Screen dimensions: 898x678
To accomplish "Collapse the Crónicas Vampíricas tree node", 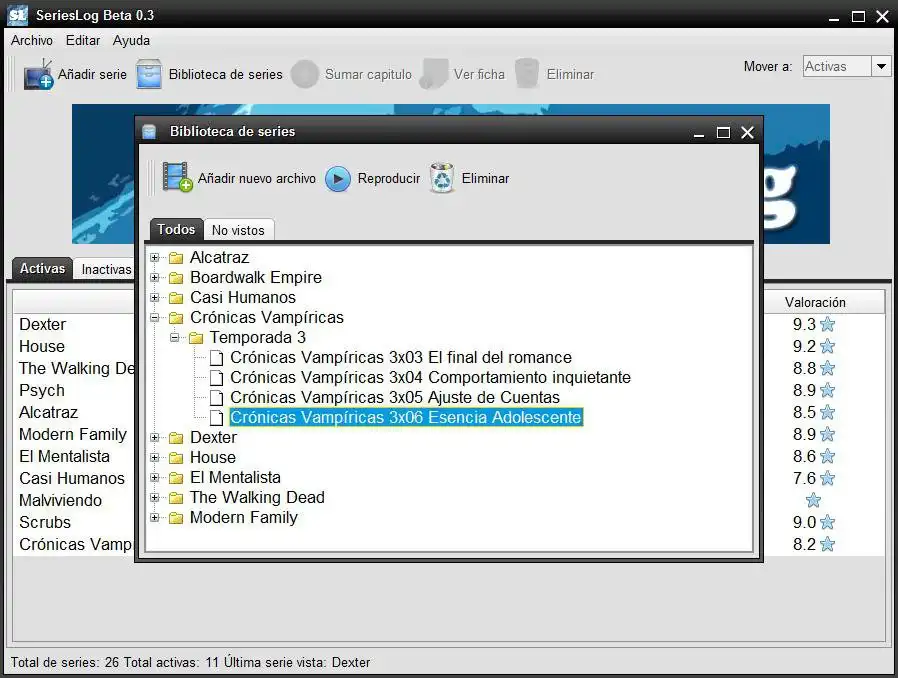I will coord(155,317).
